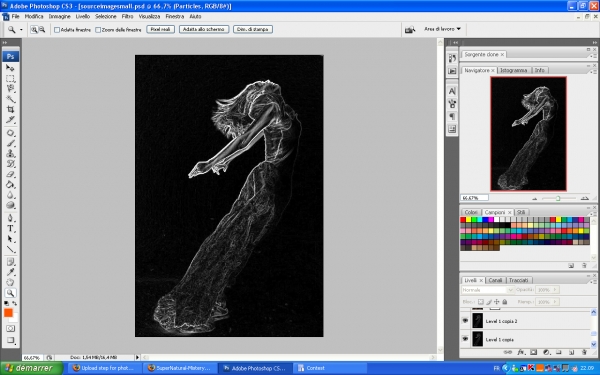The width and height of the screenshot is (600, 375).
Task: Add a layer style (fx)
Action: click(520, 352)
